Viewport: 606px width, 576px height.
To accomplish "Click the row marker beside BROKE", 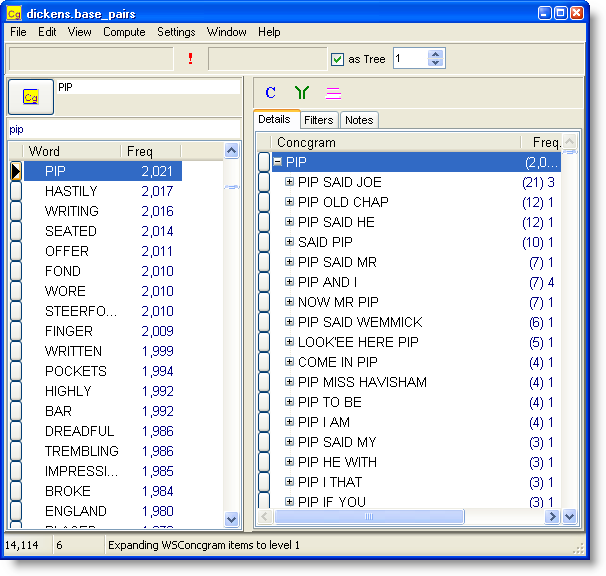I will point(16,491).
